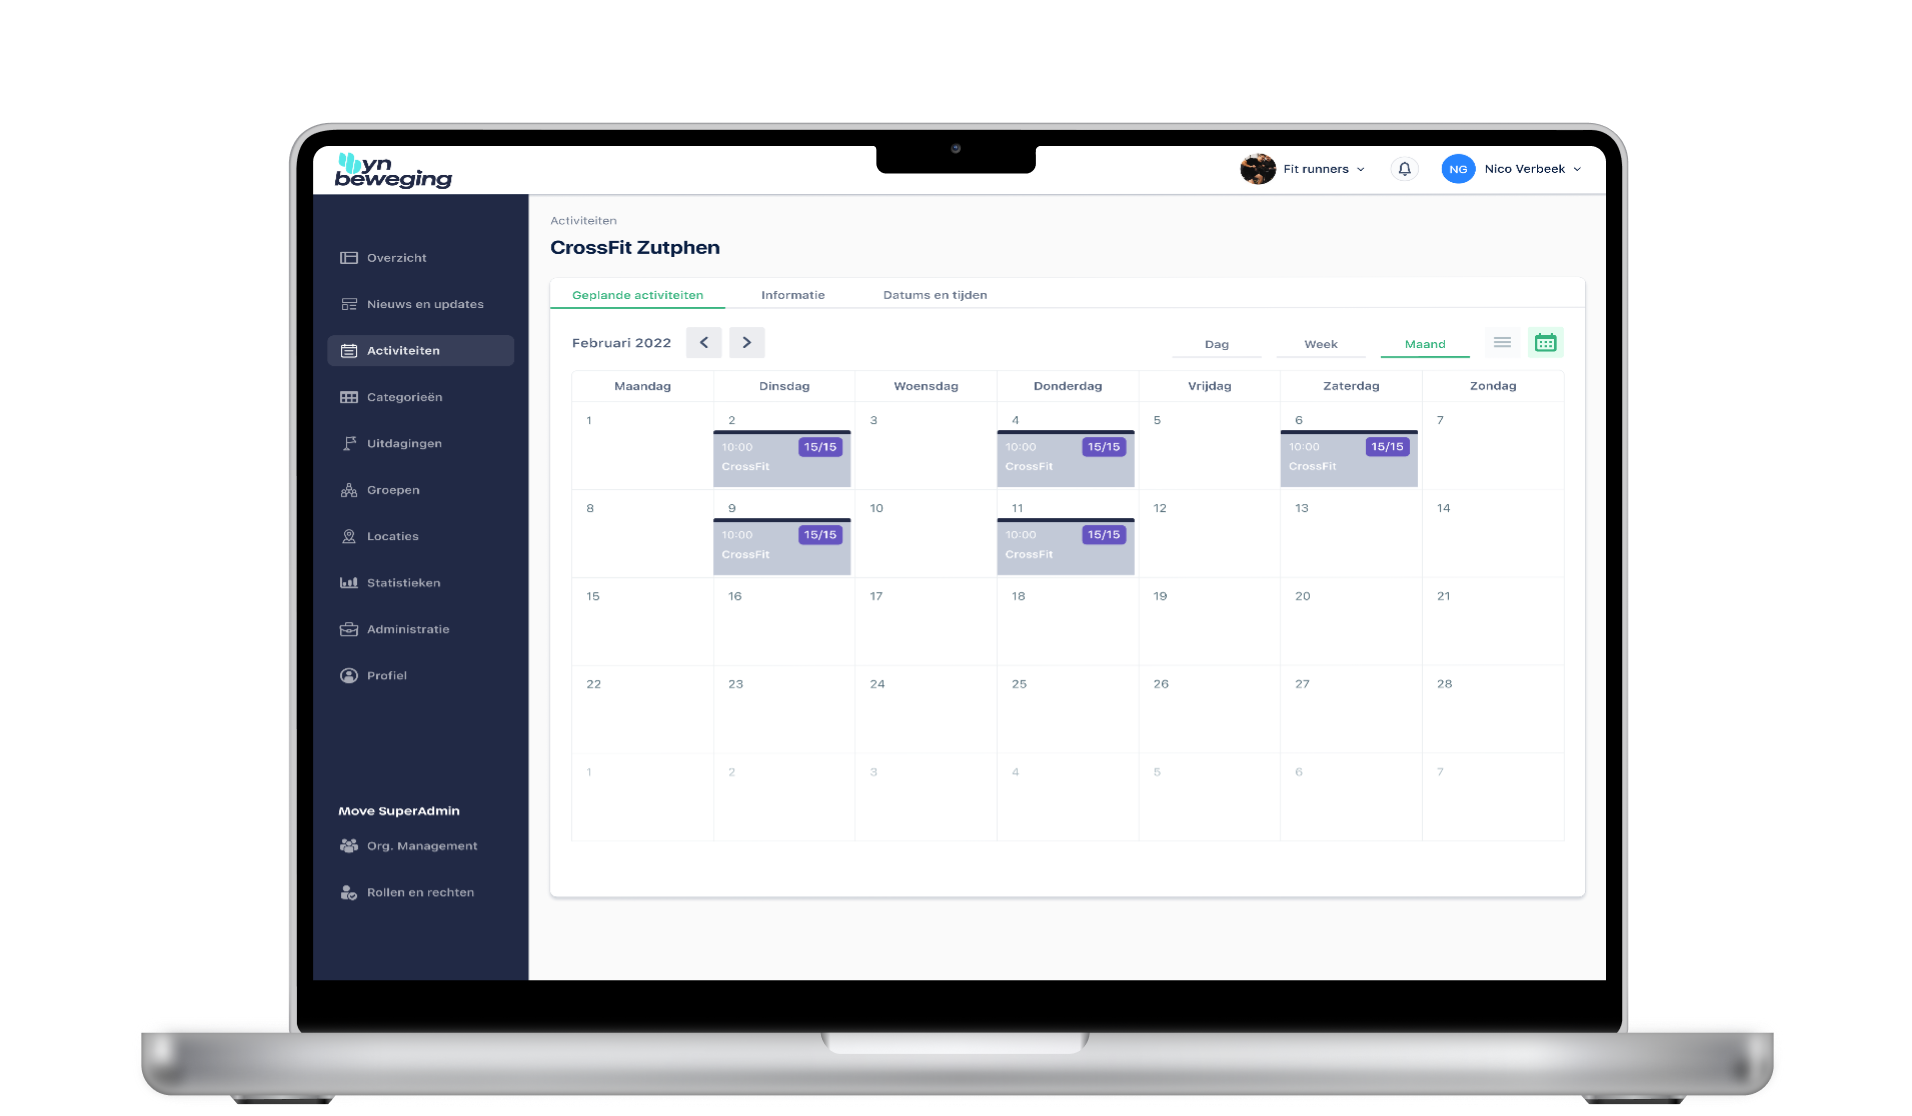The height and width of the screenshot is (1116, 1912).
Task: Switch to the list view icon
Action: tap(1501, 342)
